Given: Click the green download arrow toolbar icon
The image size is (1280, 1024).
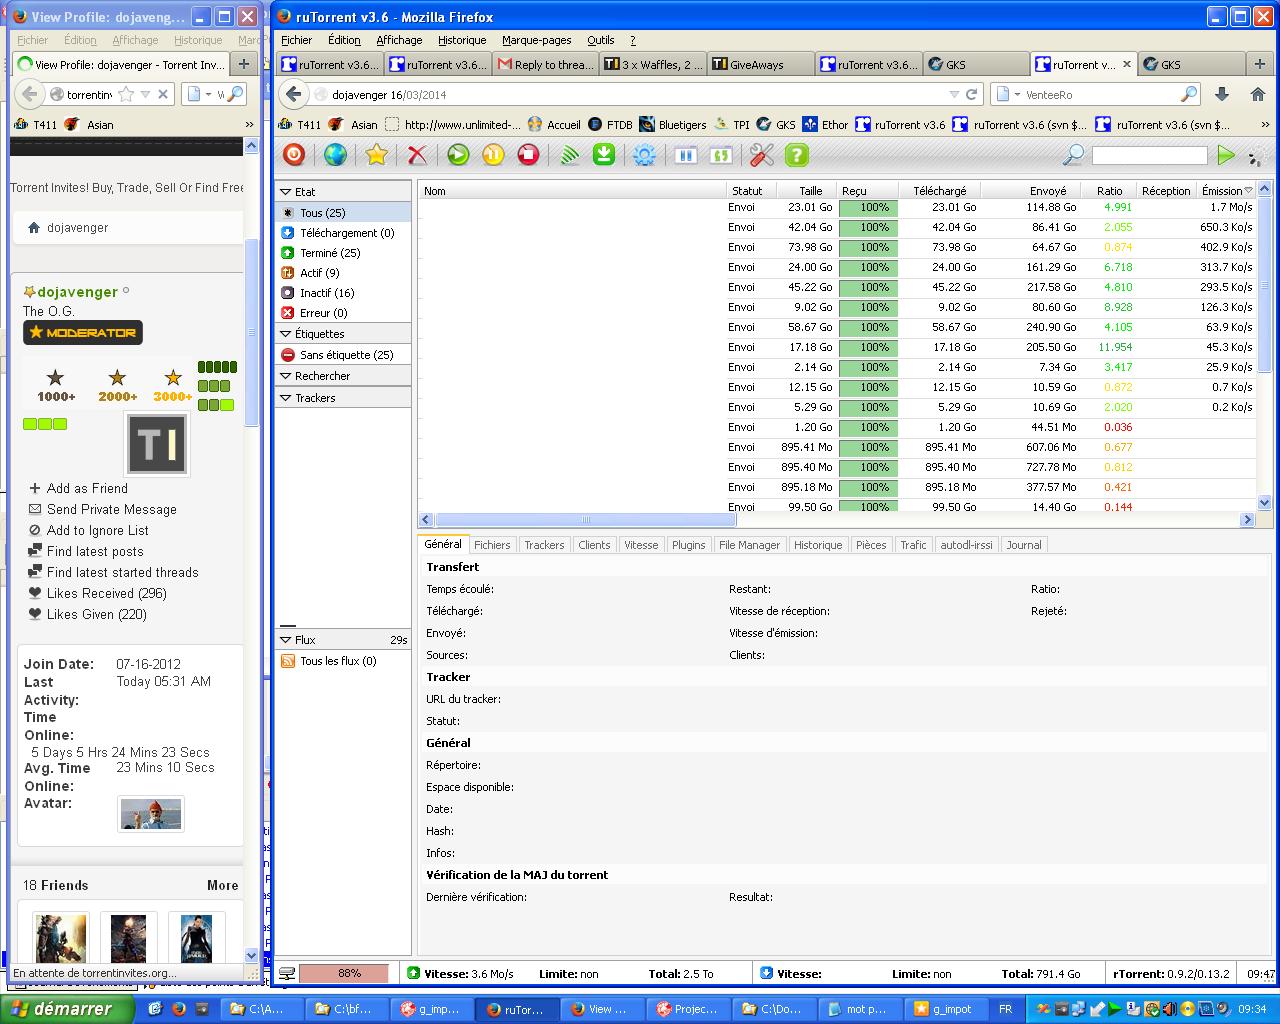Looking at the screenshot, I should click(604, 155).
